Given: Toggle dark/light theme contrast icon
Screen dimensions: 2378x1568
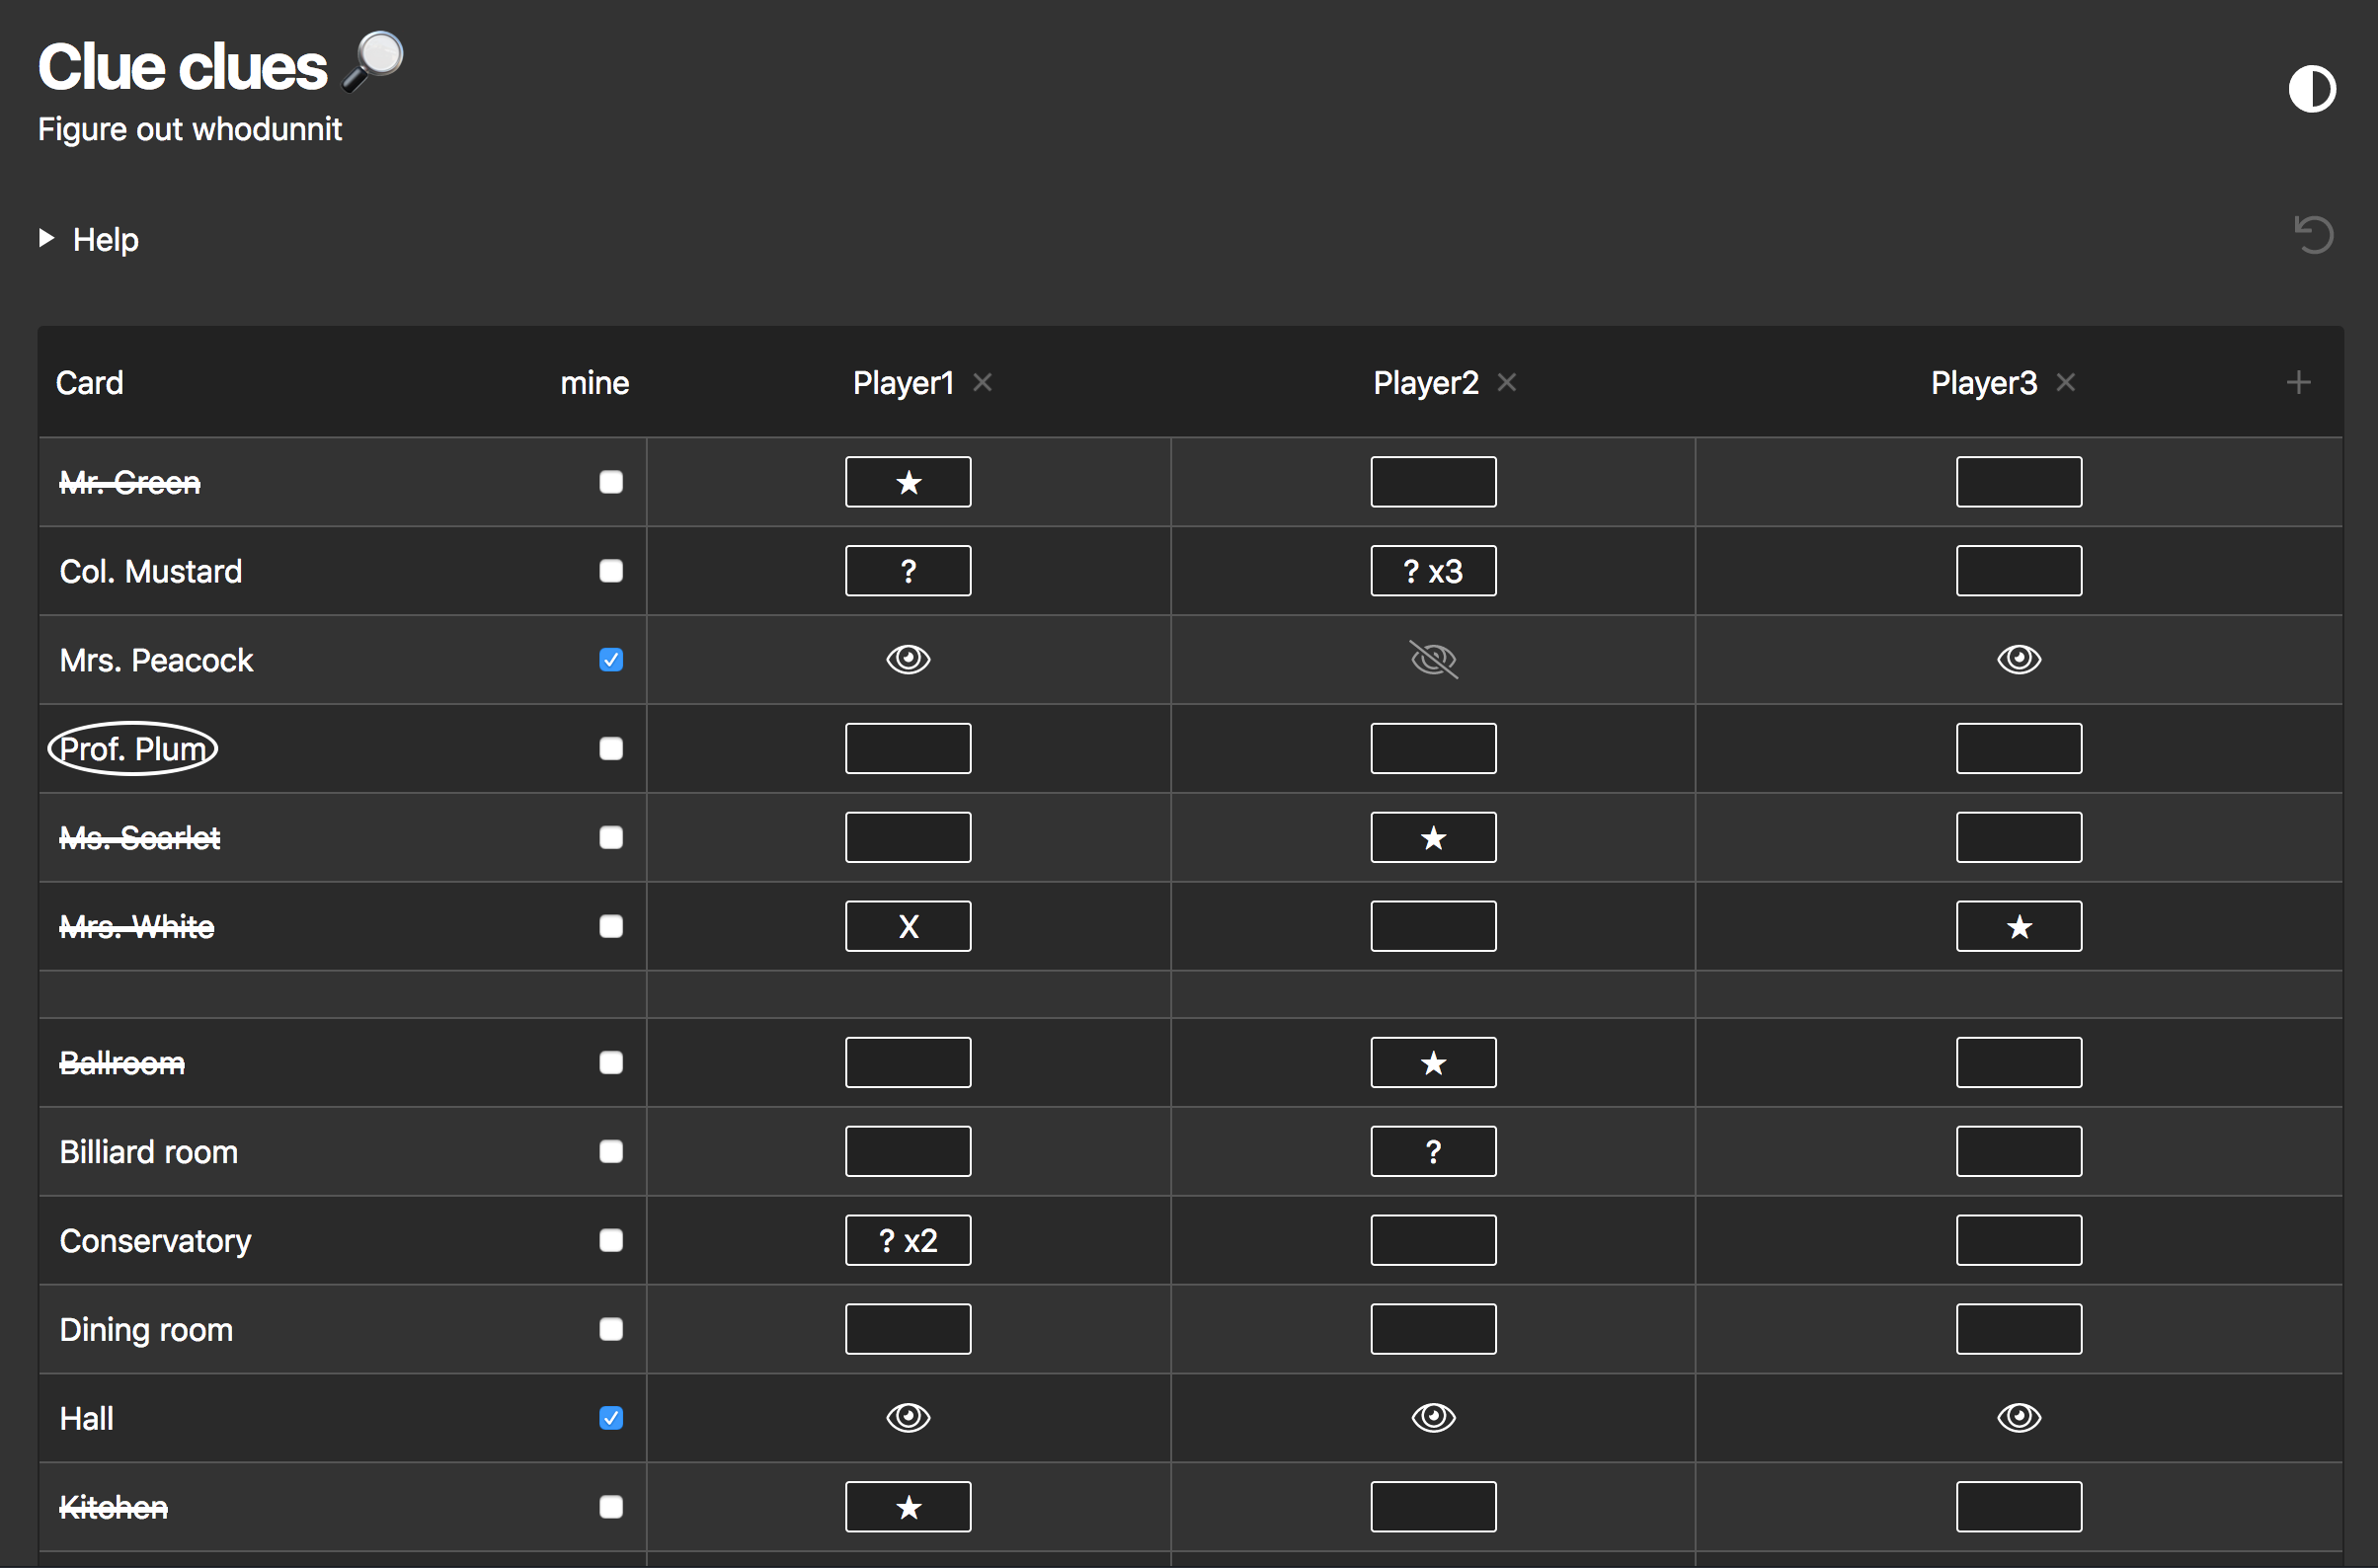Looking at the screenshot, I should [2311, 90].
